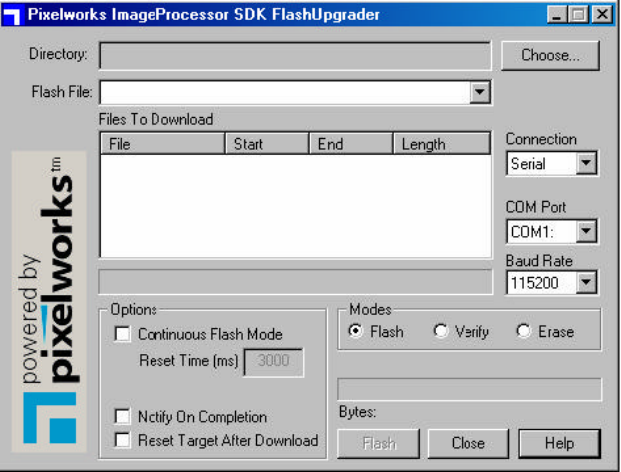Expand the COM Port dropdown arrow
Image resolution: width=621 pixels, height=472 pixels.
586,231
